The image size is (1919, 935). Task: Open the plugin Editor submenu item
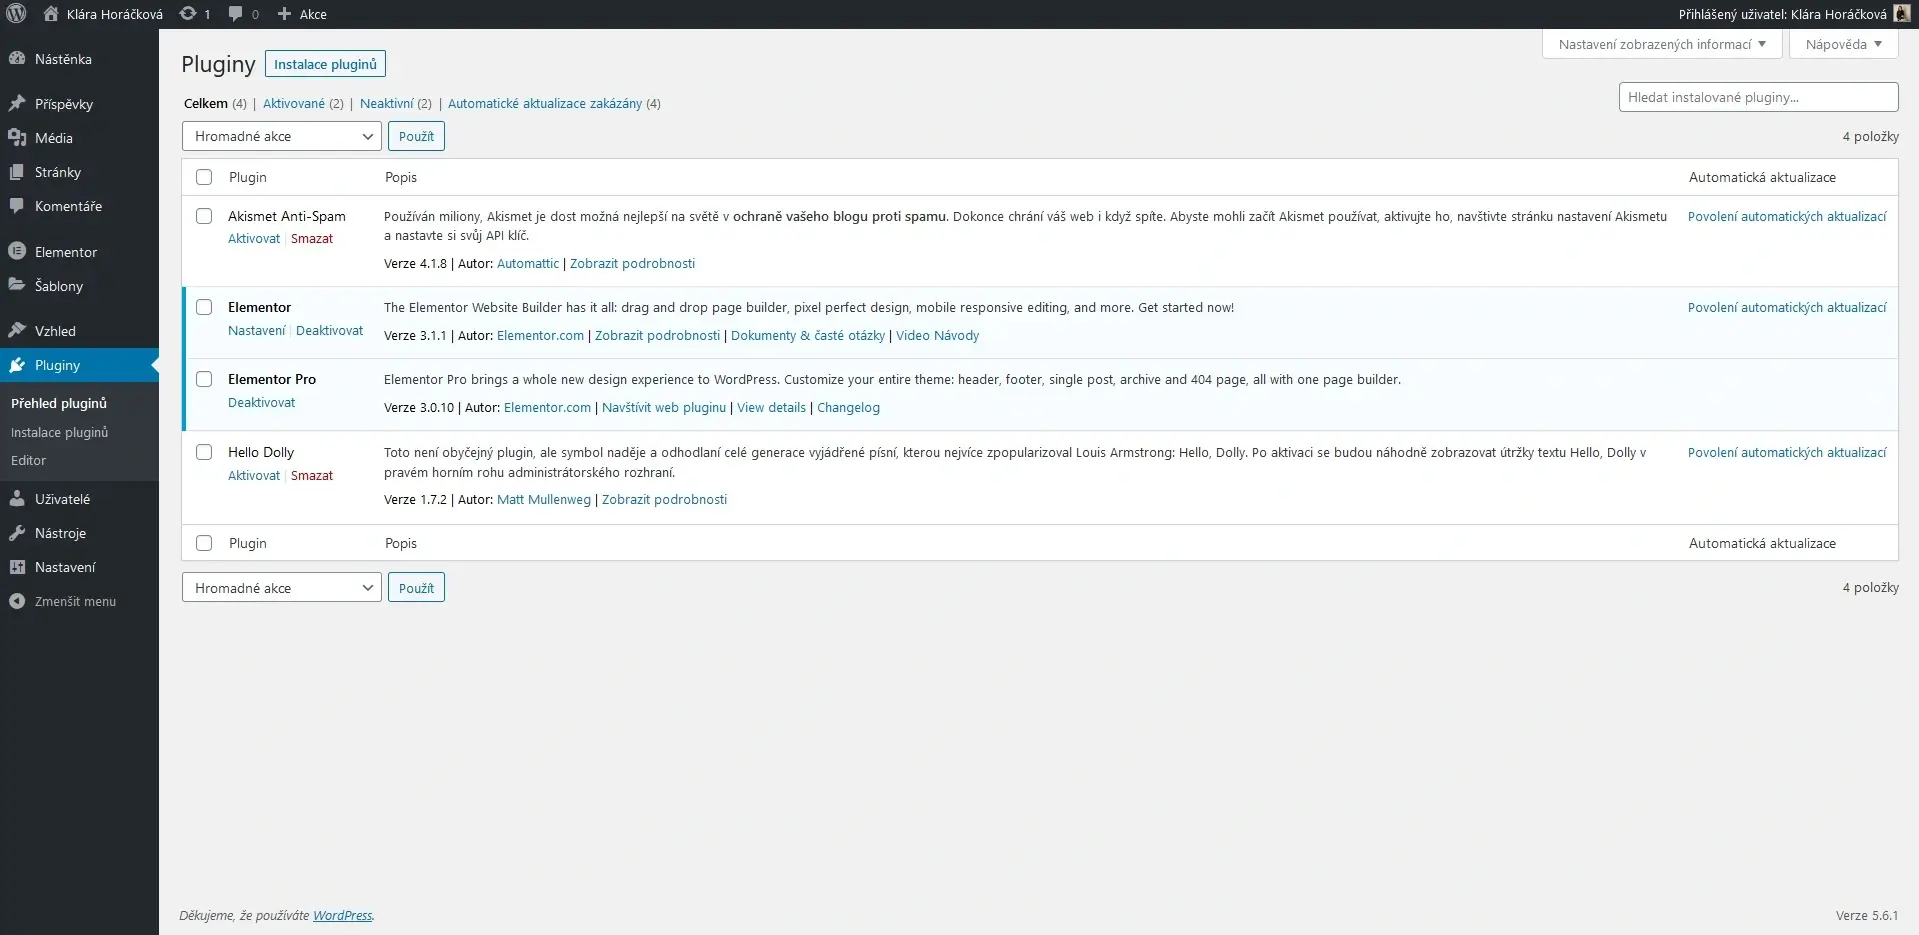[28, 460]
